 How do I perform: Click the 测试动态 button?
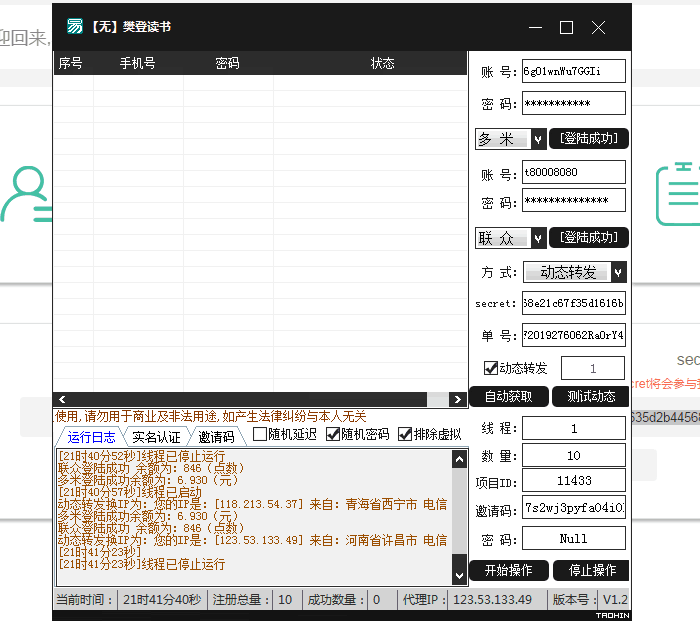point(591,396)
